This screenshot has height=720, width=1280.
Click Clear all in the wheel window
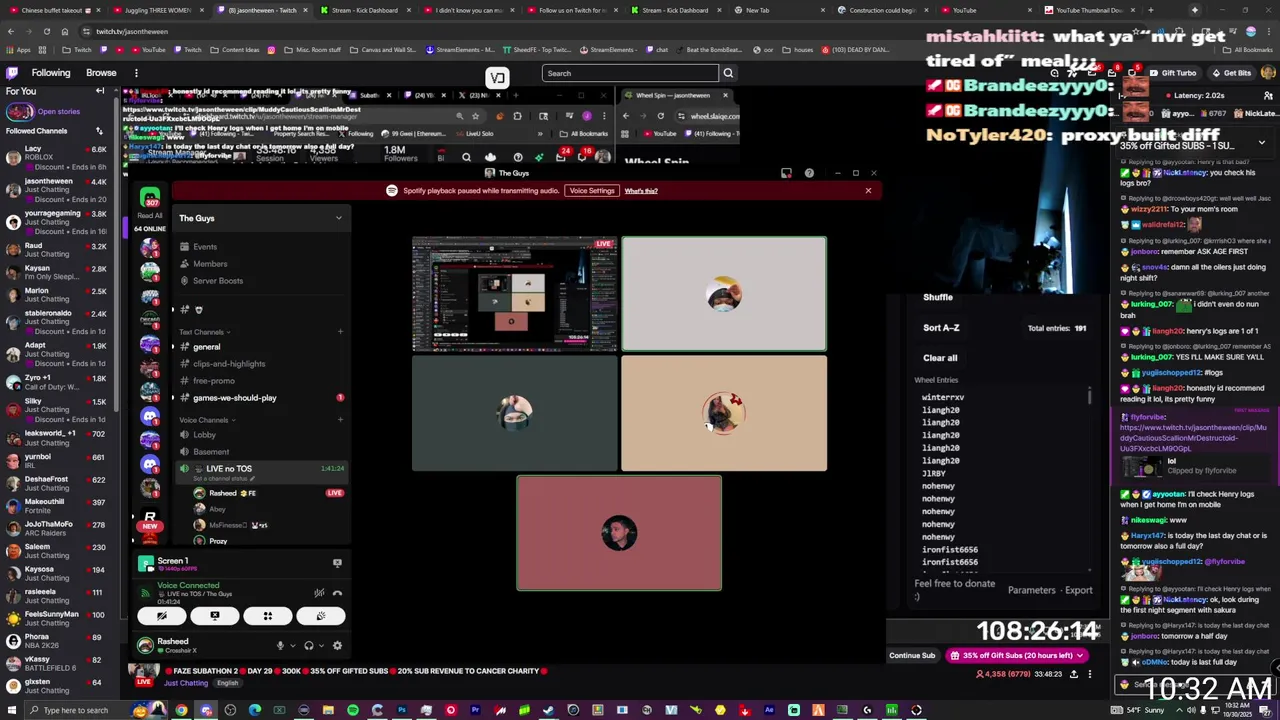point(940,358)
